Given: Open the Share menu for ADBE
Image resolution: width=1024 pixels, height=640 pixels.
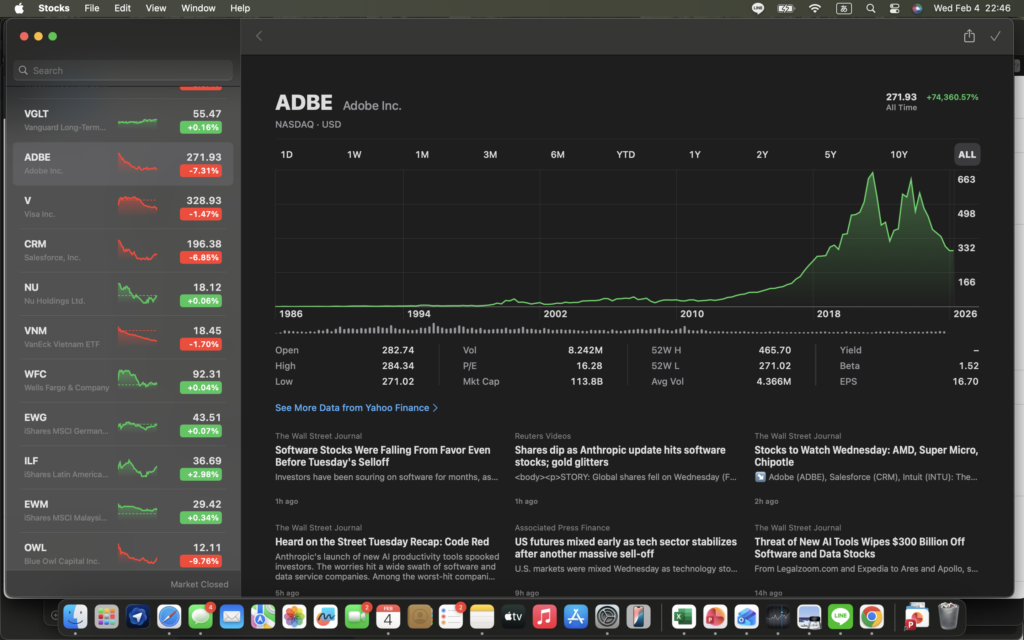Looking at the screenshot, I should coord(968,36).
